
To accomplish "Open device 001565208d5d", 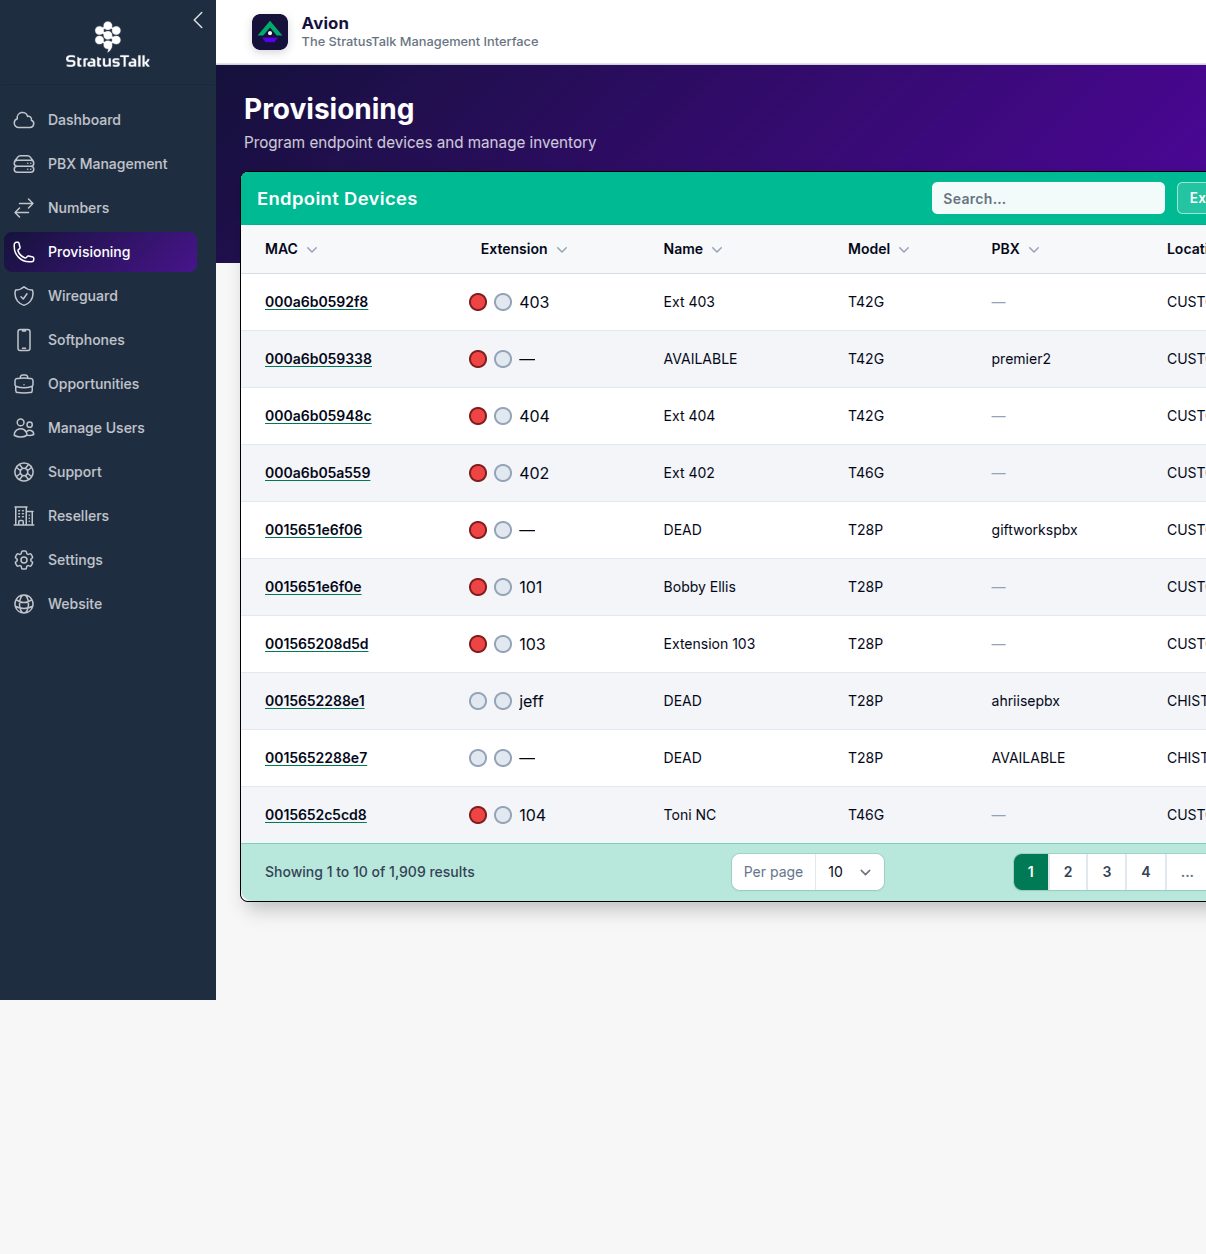I will tap(316, 644).
